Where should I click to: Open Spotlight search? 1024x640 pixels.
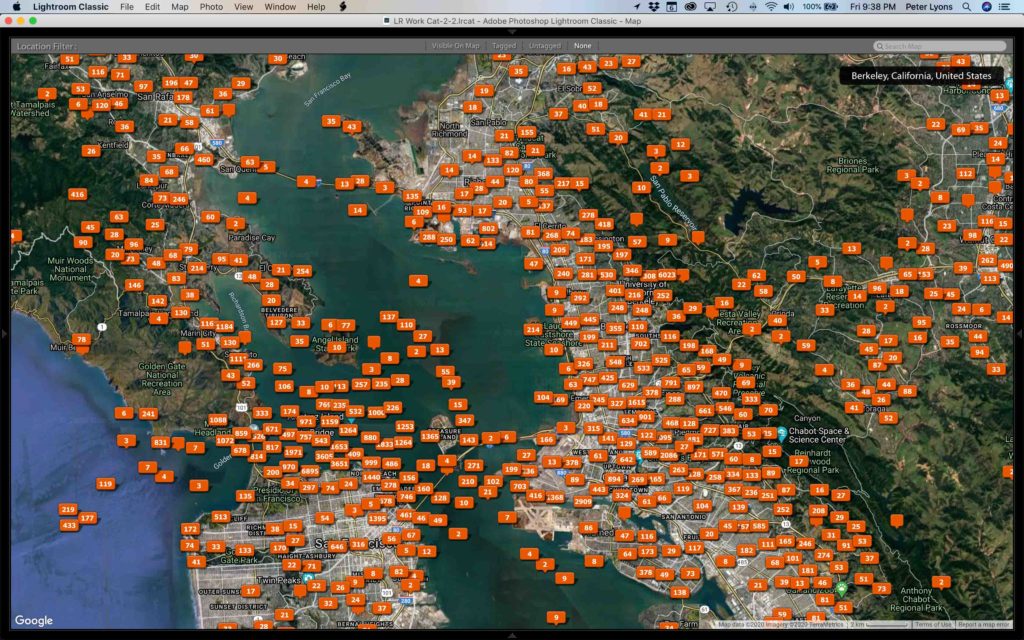tap(967, 7)
